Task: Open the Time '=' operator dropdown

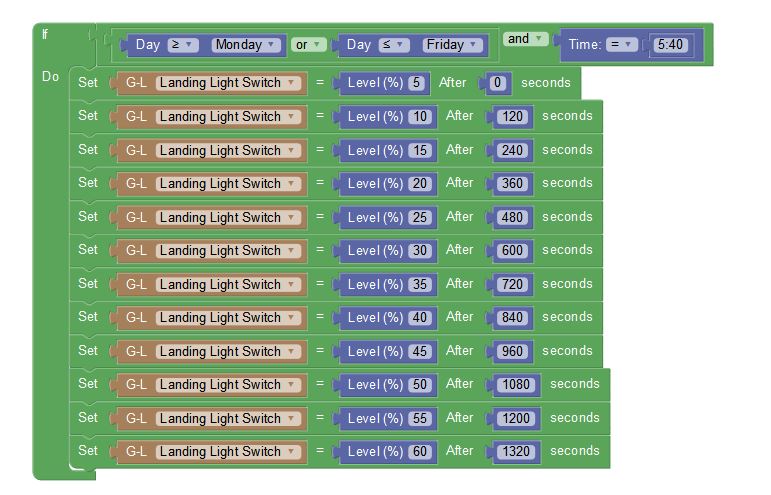Action: 622,45
